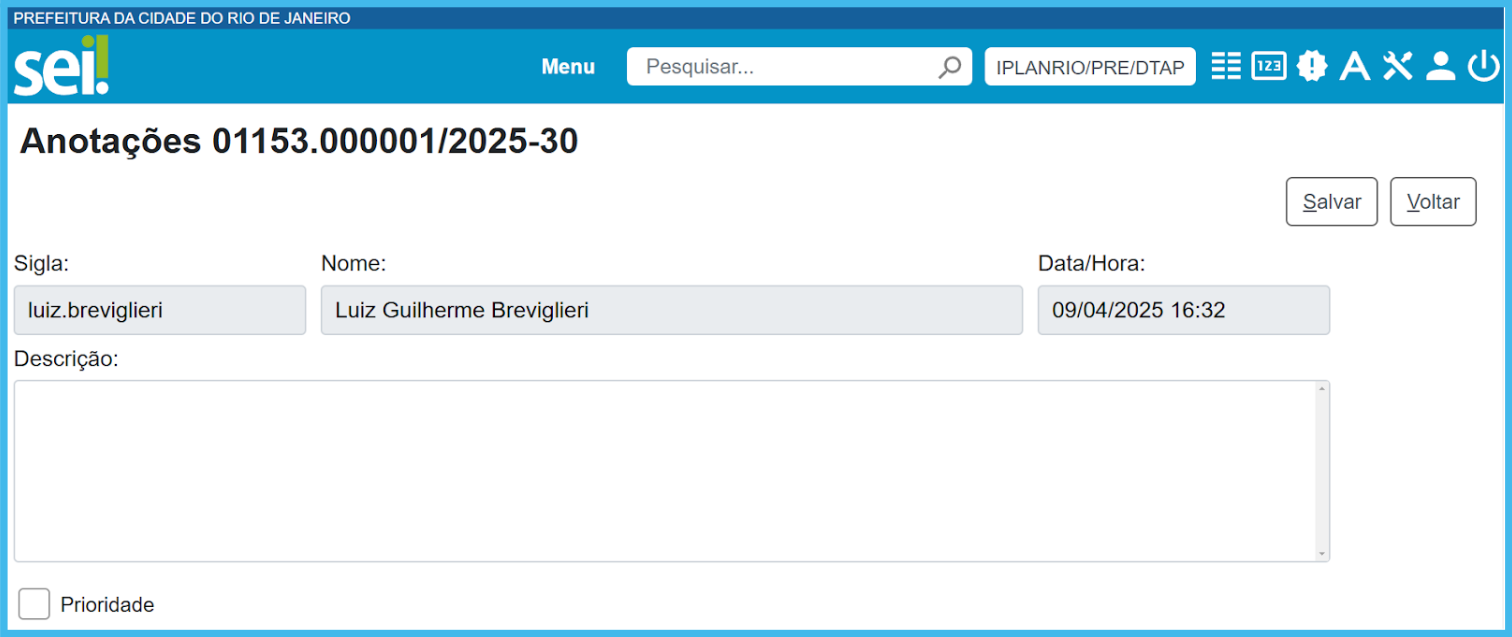Click the Sigla field luiz.breviglieri
This screenshot has height=637, width=1512.
pyautogui.click(x=160, y=310)
